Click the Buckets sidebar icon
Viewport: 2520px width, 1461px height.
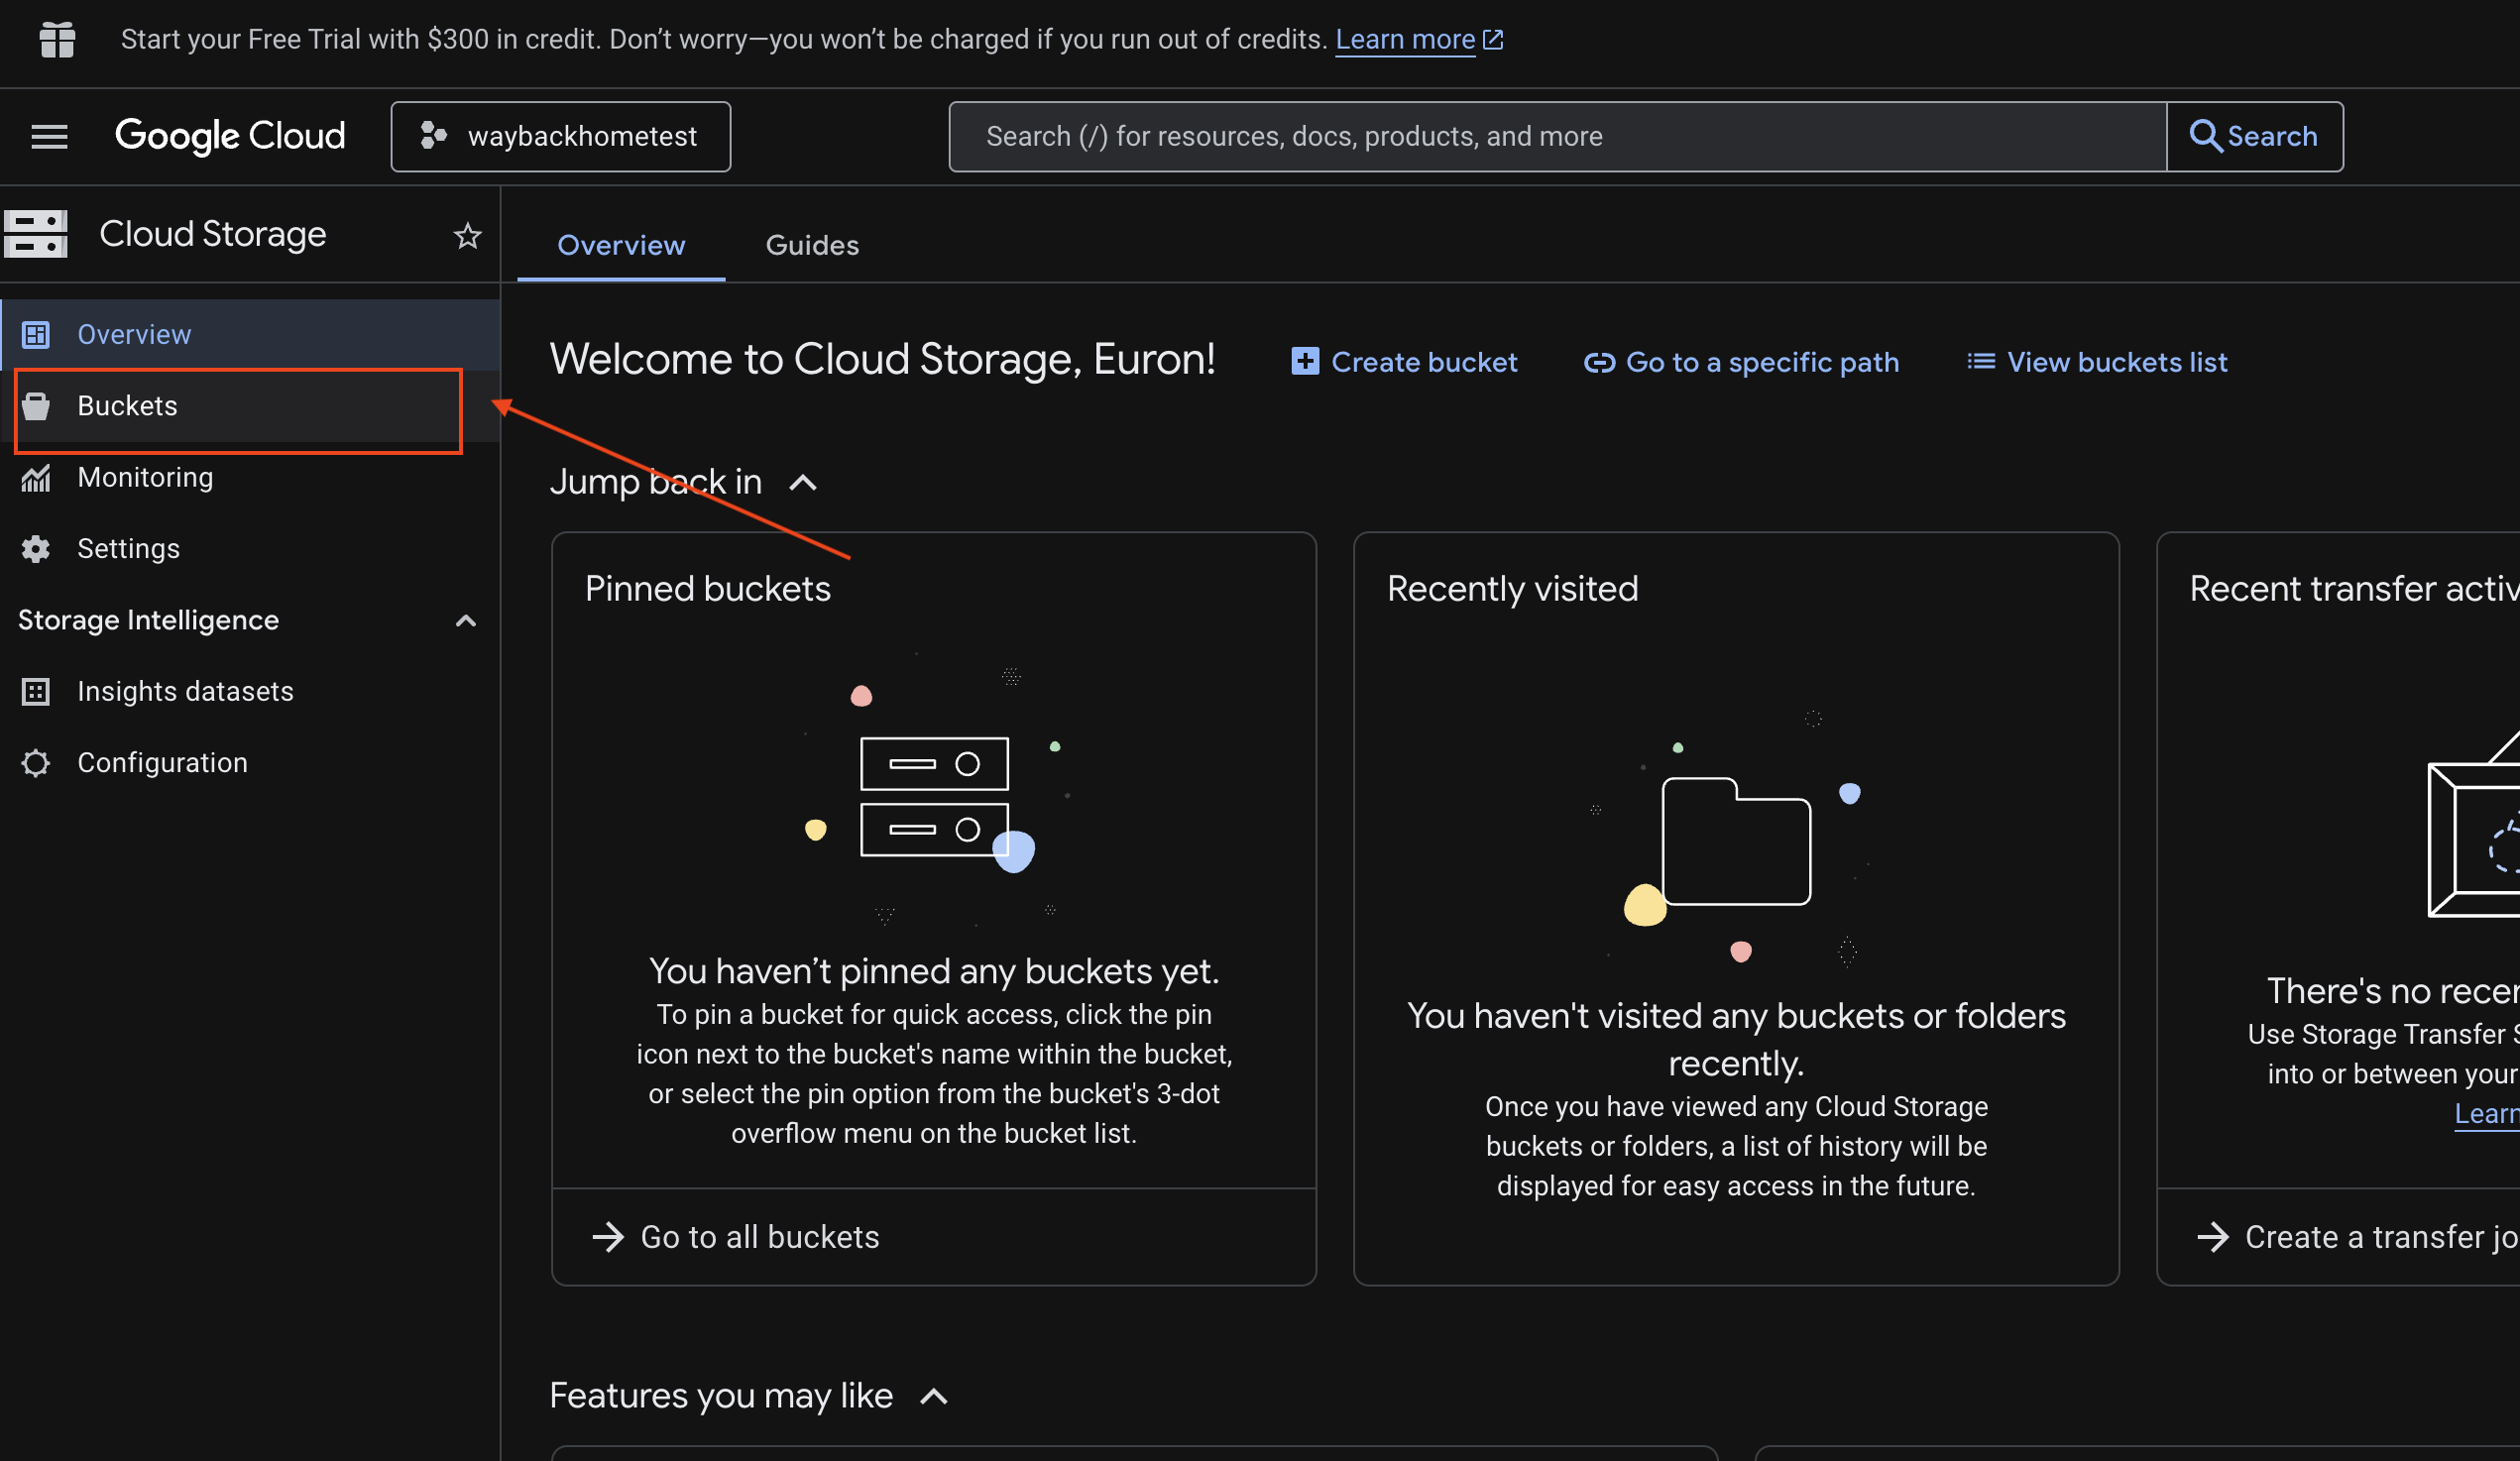pos(36,406)
